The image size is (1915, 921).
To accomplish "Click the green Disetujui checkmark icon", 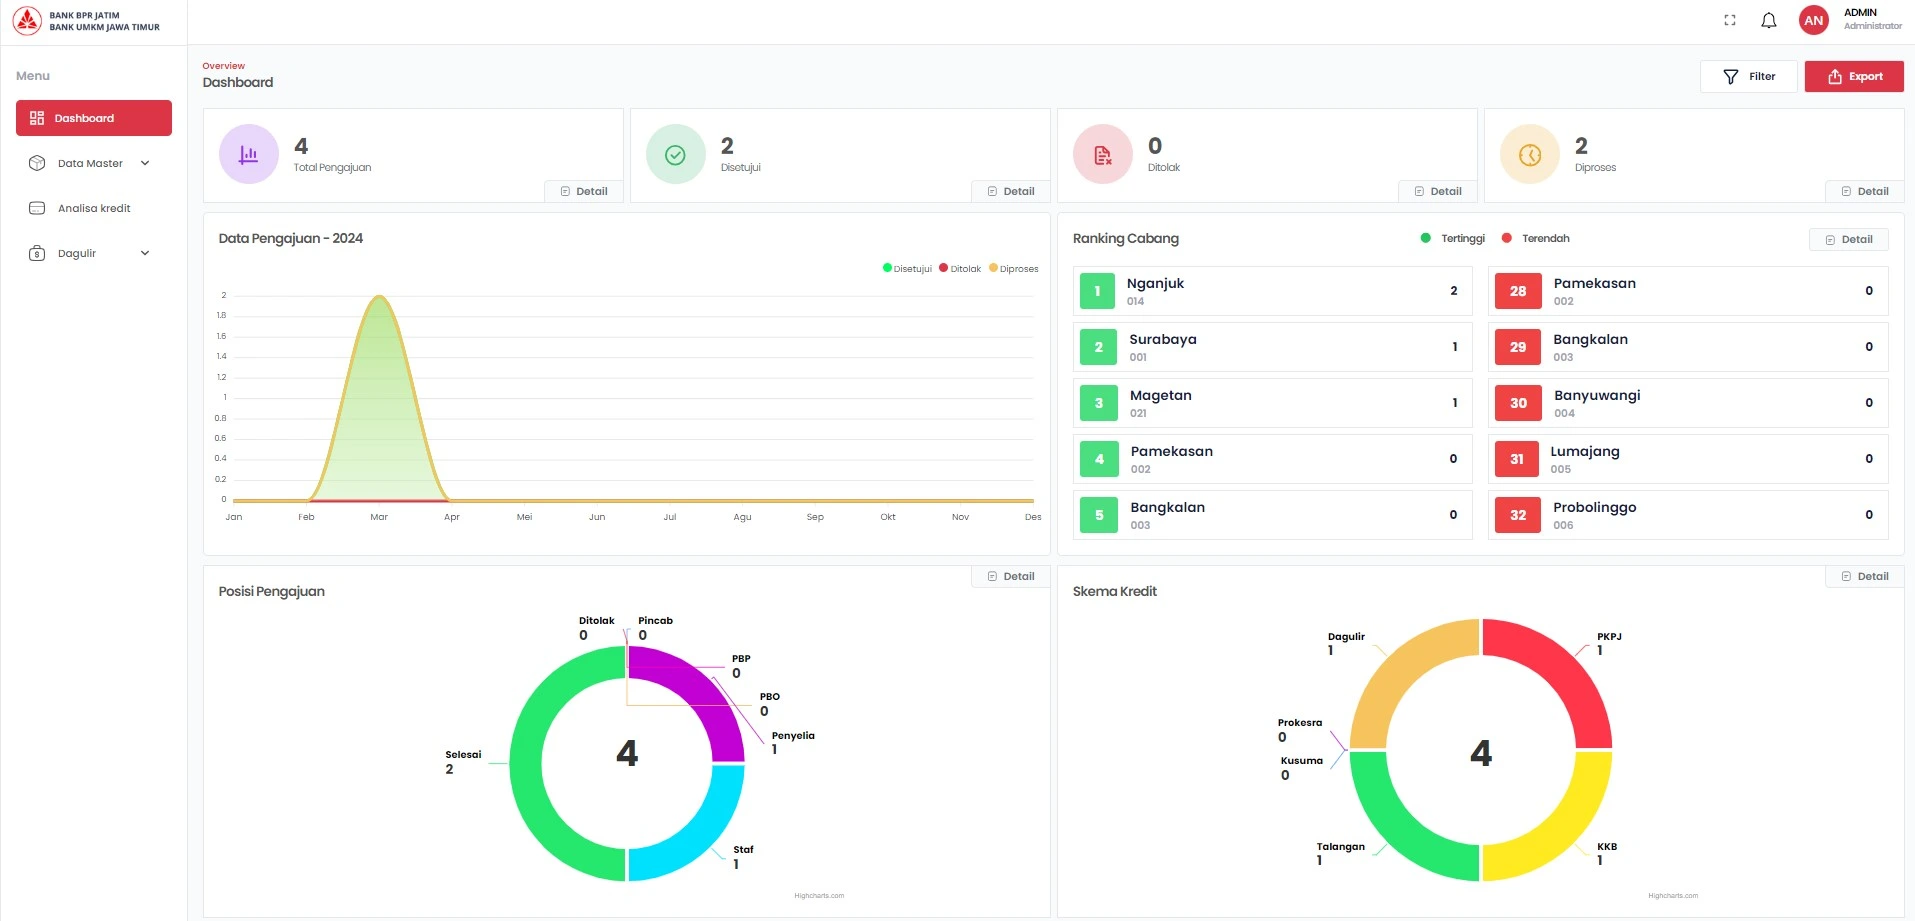I will tap(676, 154).
